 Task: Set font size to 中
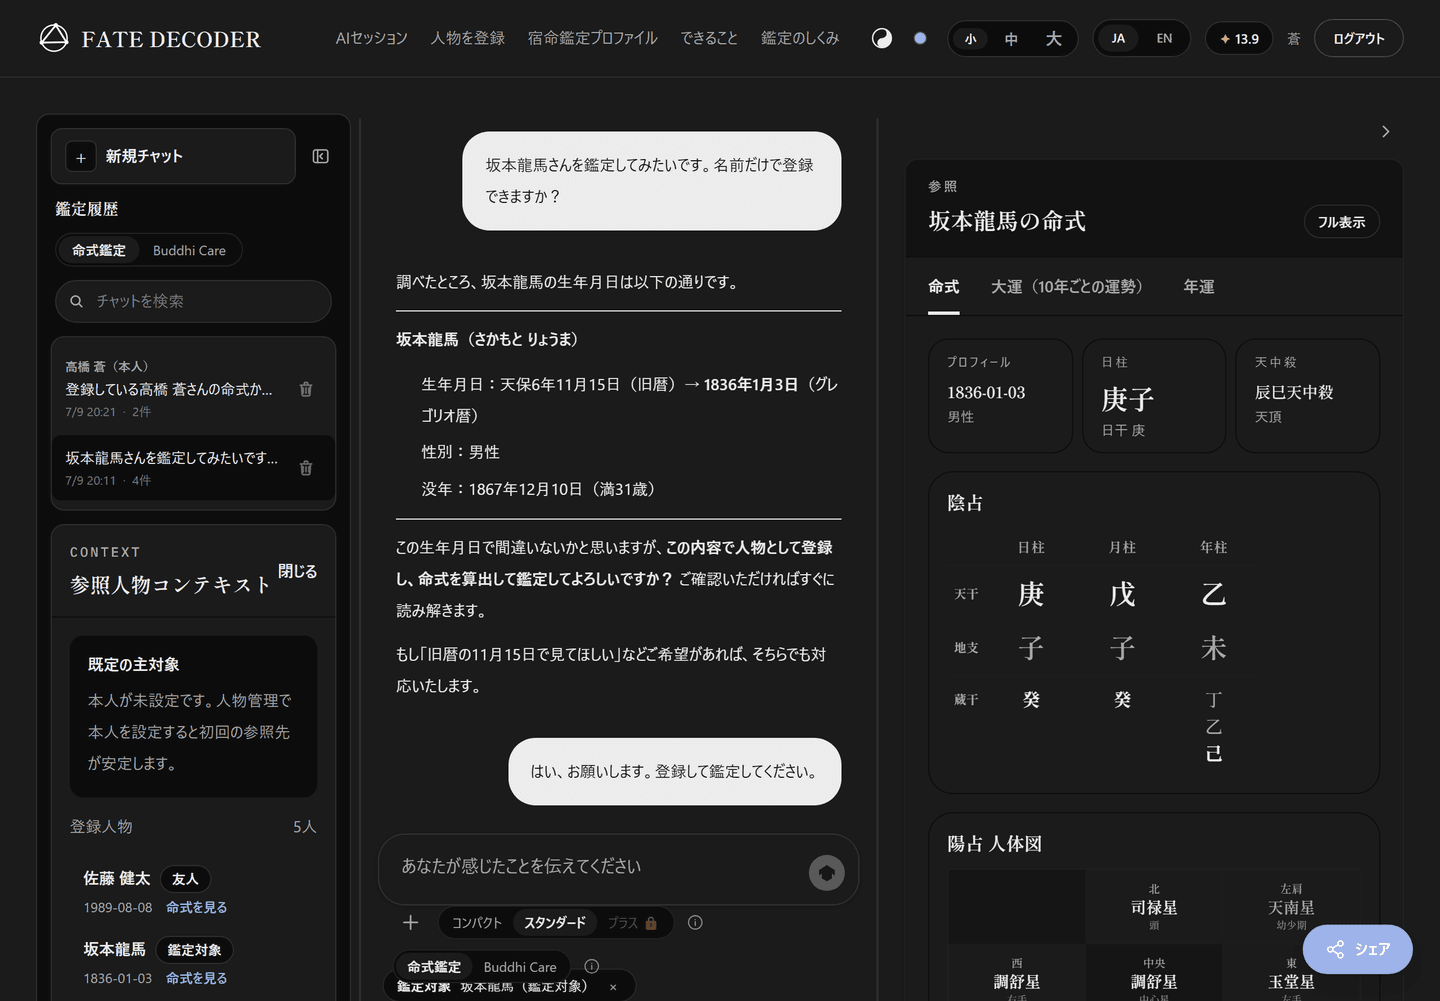pos(1011,39)
